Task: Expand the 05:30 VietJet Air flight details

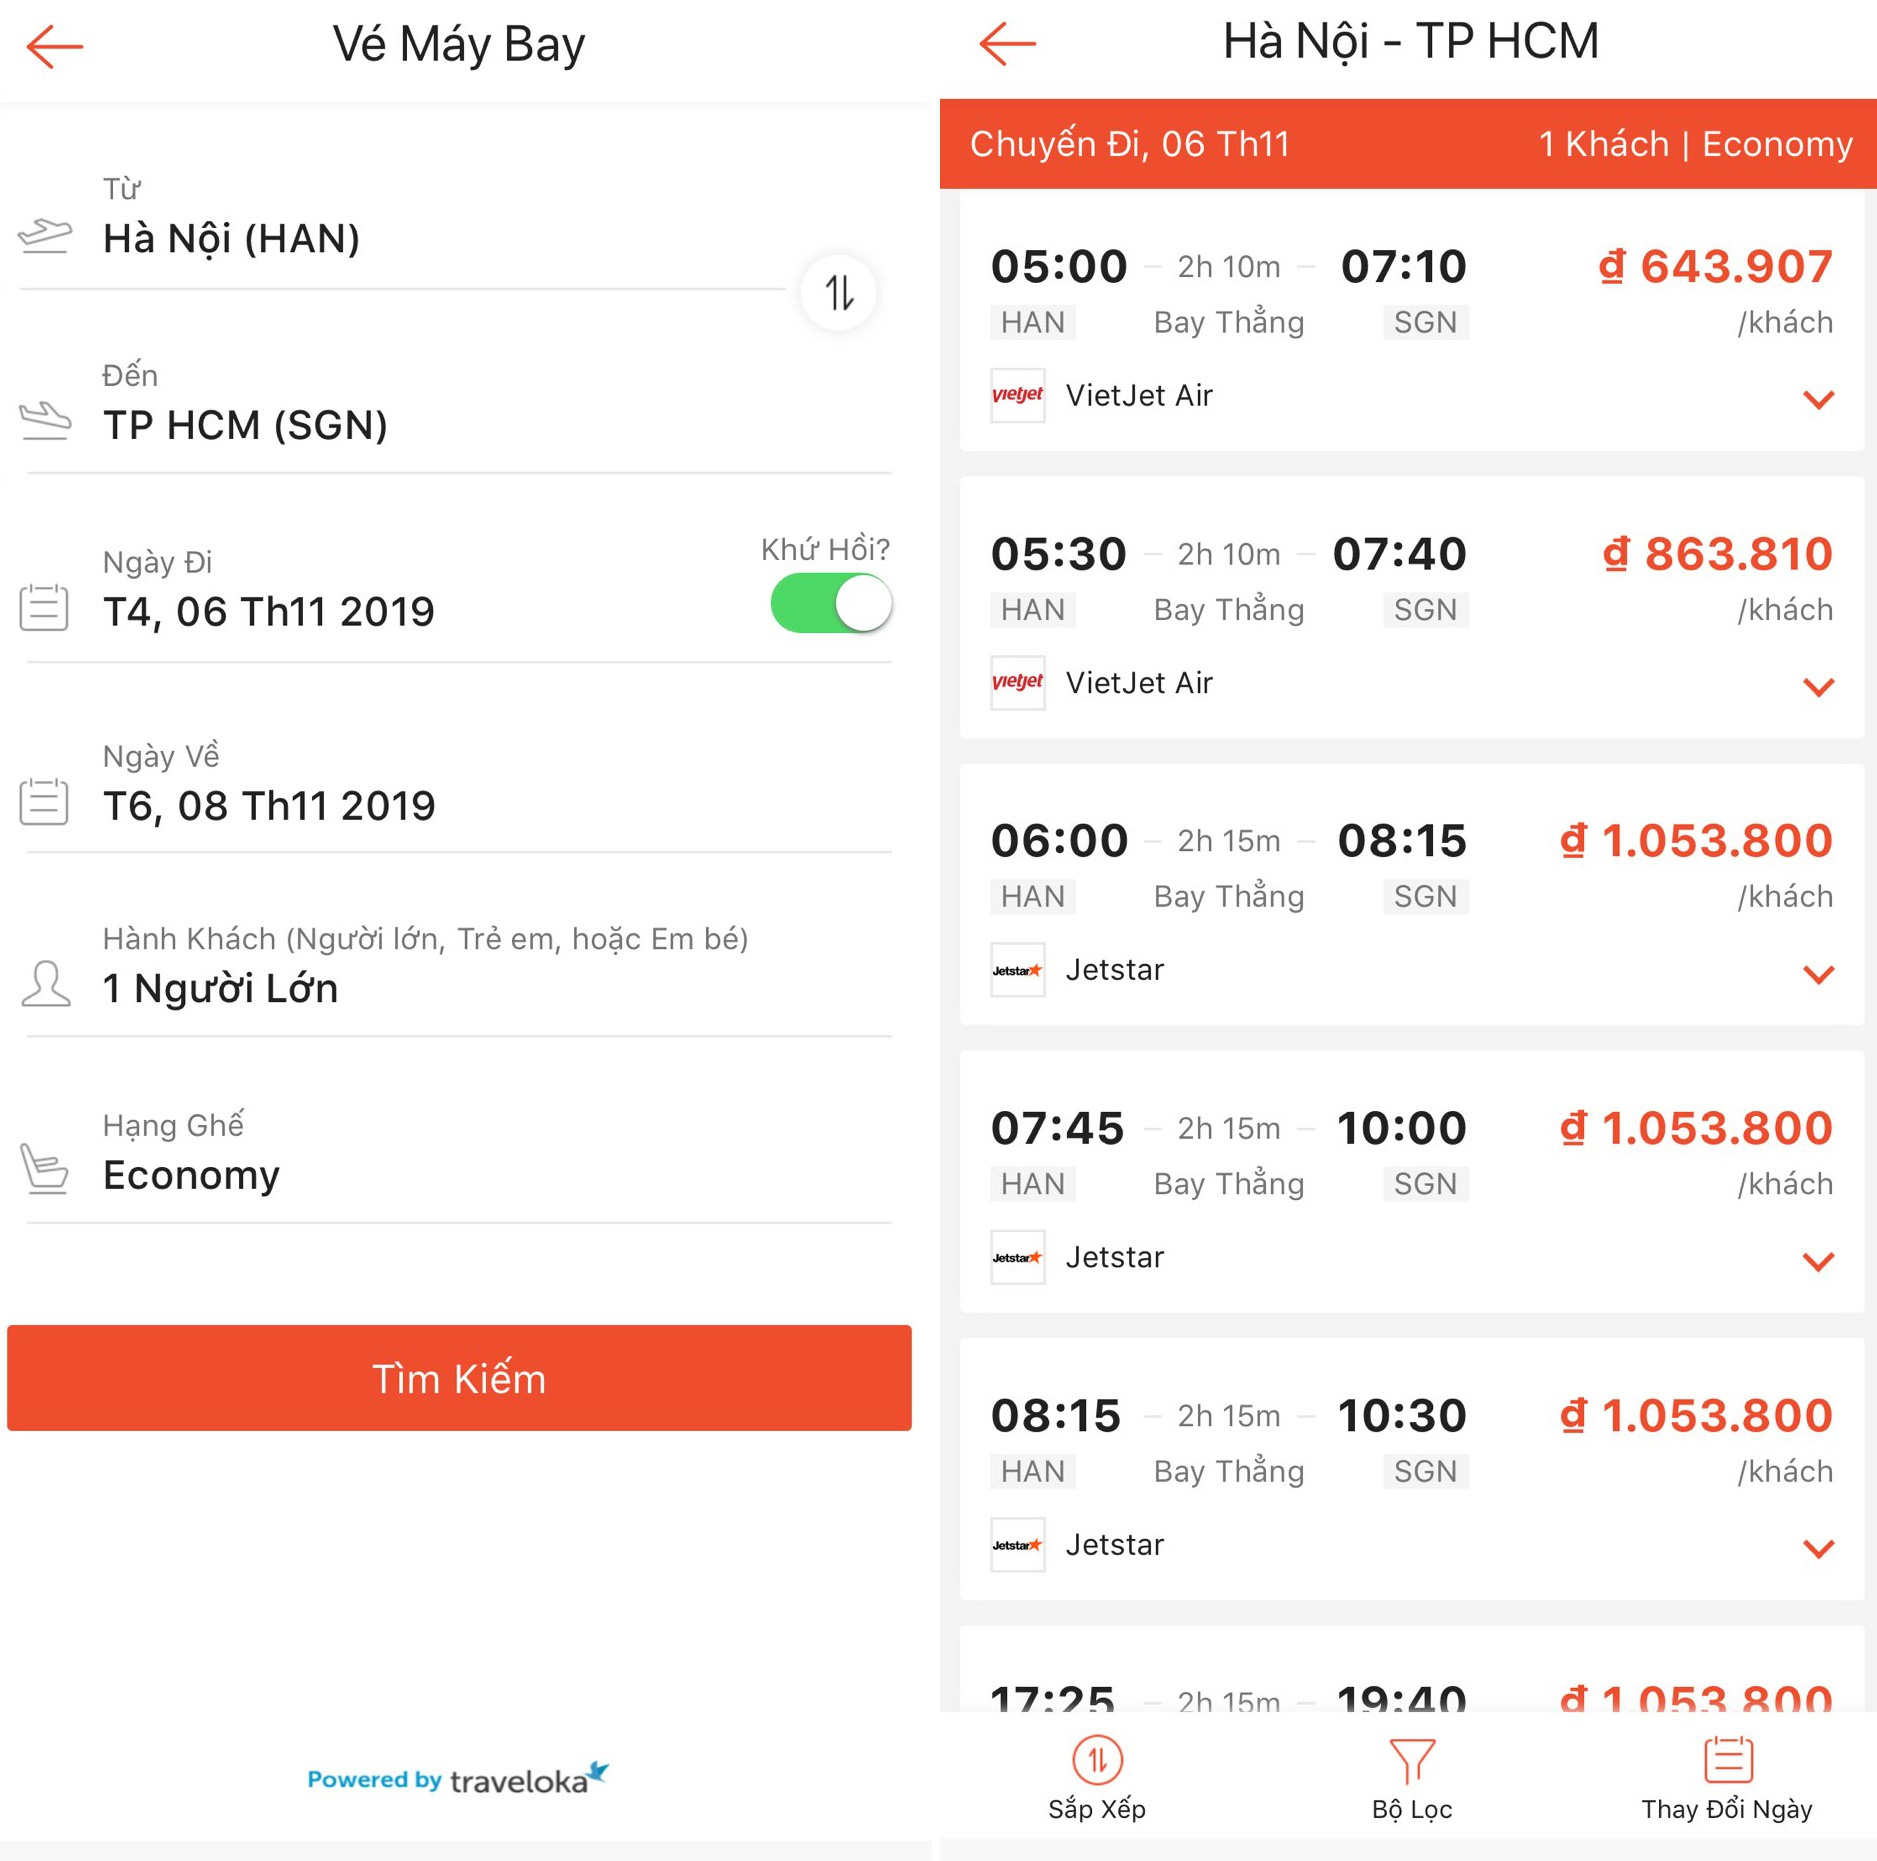Action: click(1818, 687)
